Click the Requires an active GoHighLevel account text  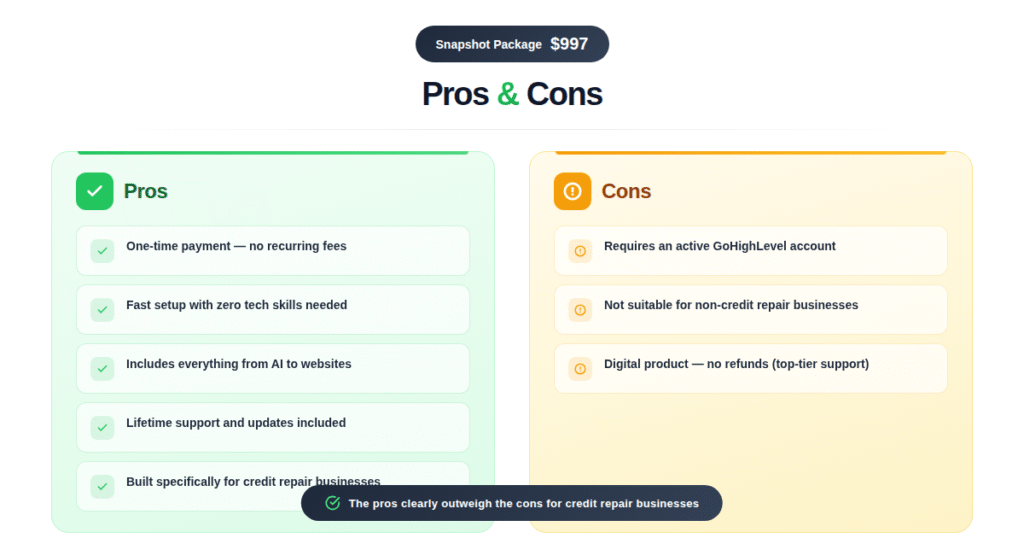pyautogui.click(x=719, y=246)
